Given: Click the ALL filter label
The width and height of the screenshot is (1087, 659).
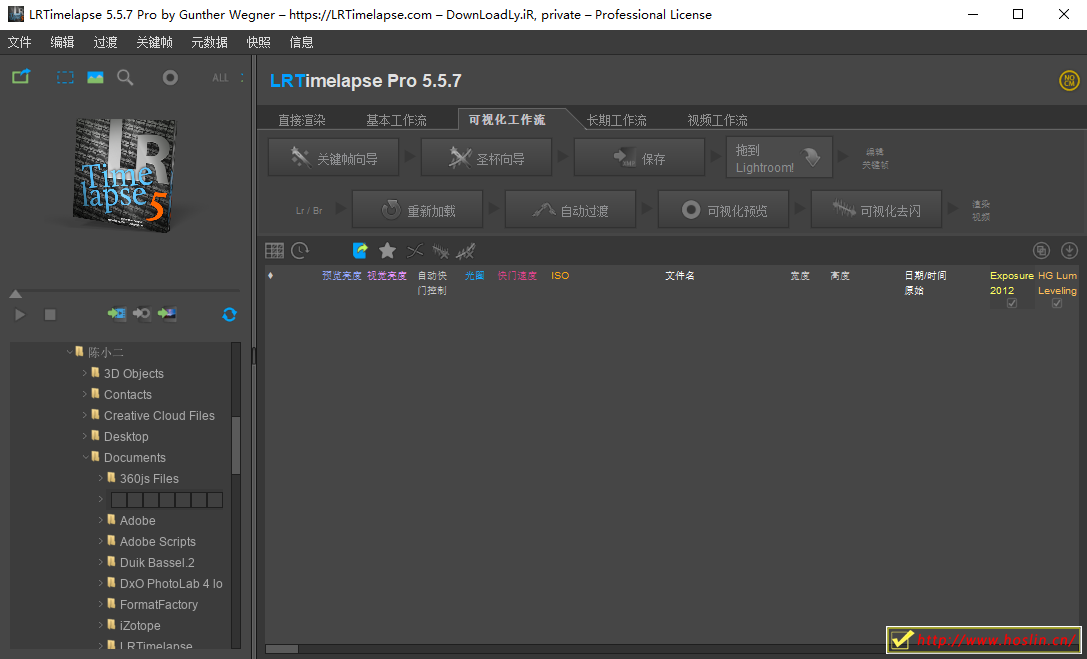Looking at the screenshot, I should [220, 78].
